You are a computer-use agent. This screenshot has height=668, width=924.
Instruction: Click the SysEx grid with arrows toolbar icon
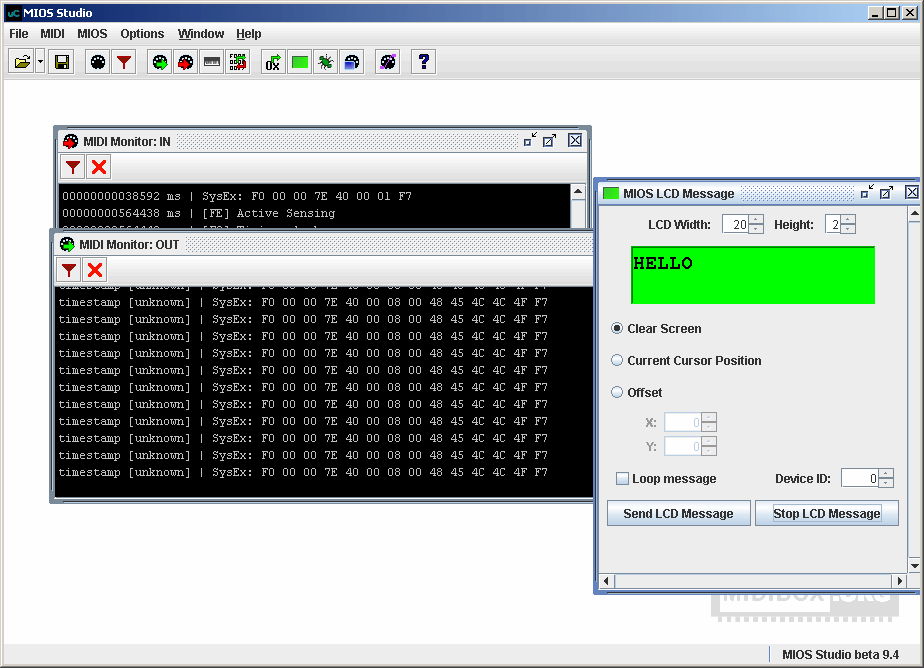237,62
